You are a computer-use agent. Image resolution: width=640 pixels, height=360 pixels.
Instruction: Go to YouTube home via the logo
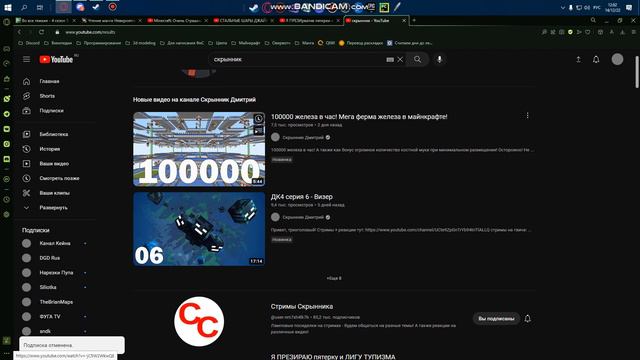click(56, 60)
